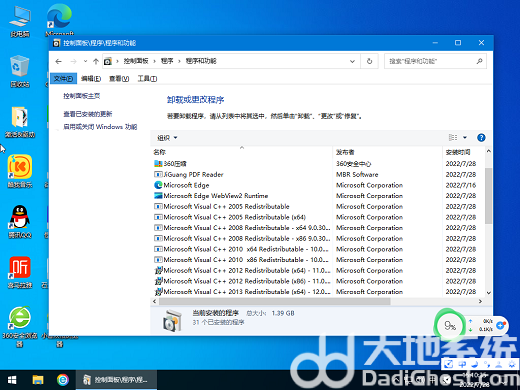Open Windows Start menu

pyautogui.click(x=12, y=380)
